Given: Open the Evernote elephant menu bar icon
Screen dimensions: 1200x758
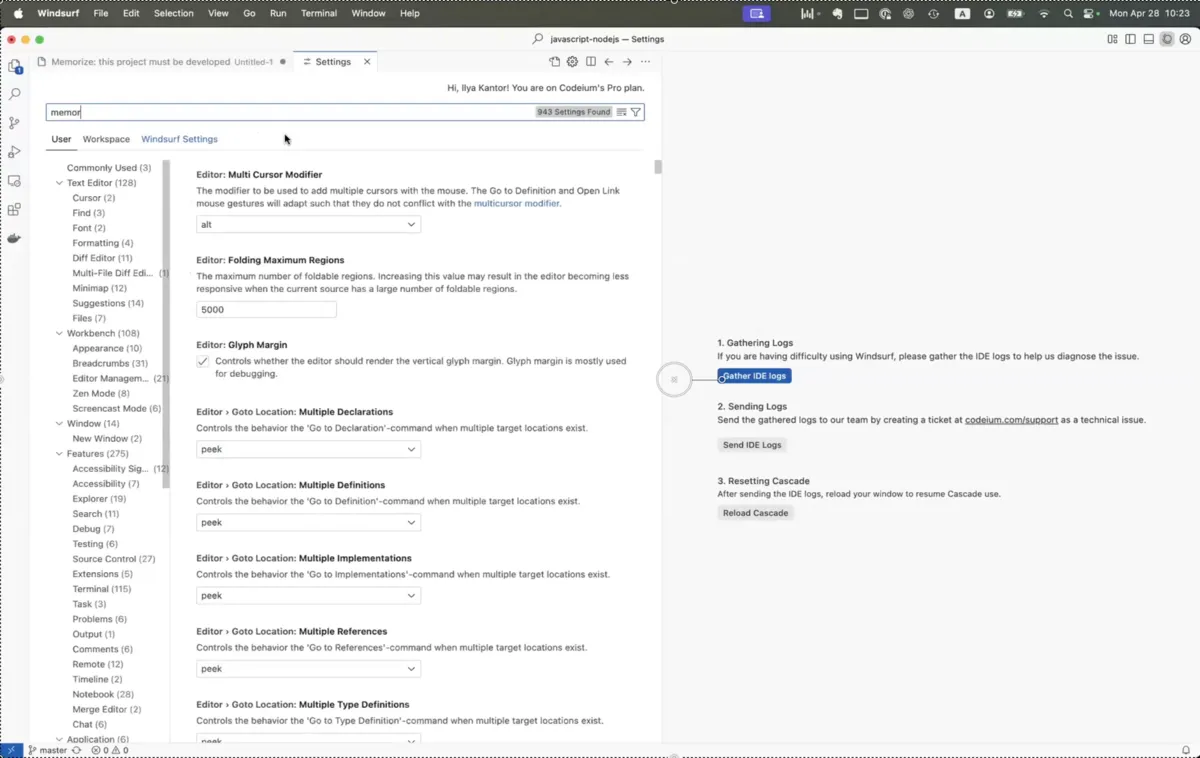Looking at the screenshot, I should point(837,14).
